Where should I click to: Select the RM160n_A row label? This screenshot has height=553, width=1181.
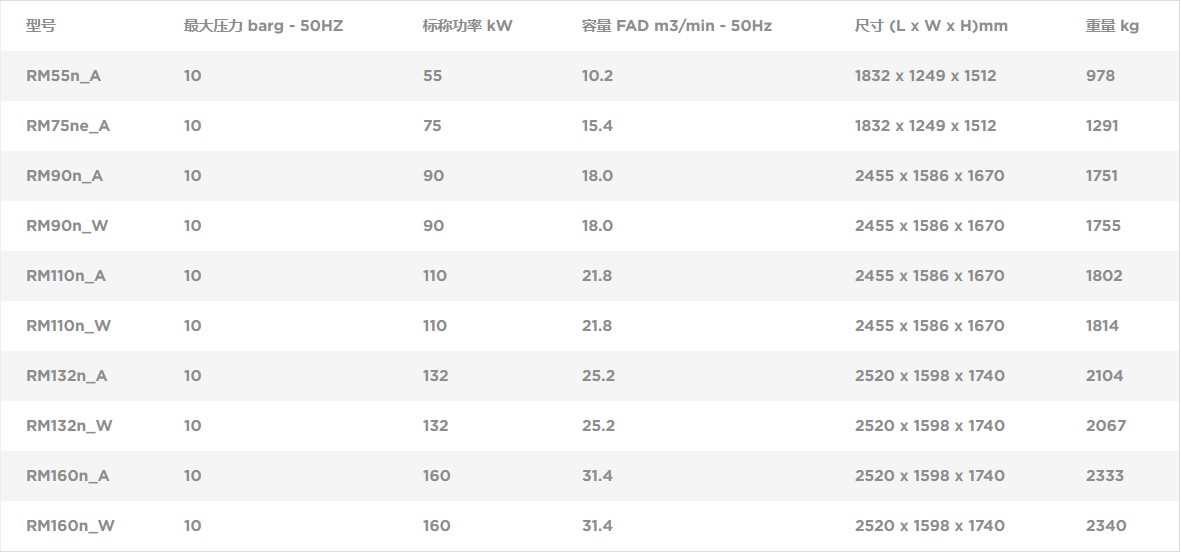point(68,475)
